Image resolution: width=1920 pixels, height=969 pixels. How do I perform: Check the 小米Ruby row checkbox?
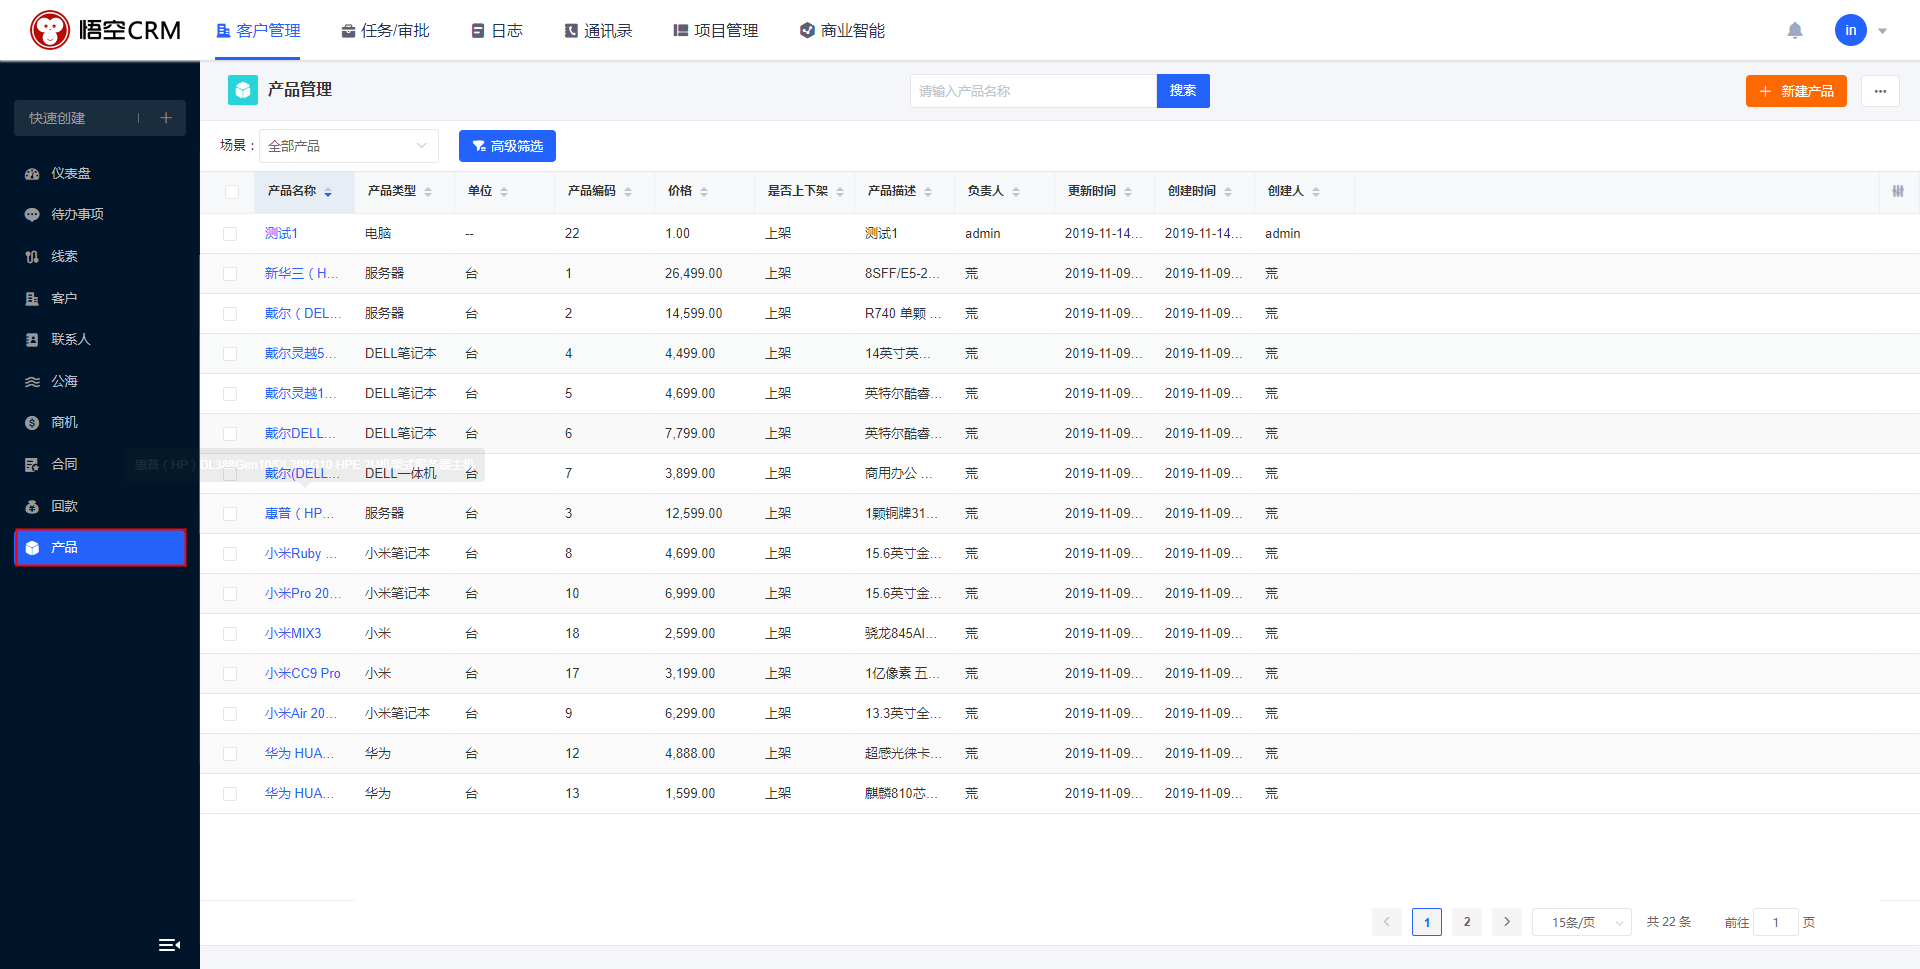click(230, 554)
